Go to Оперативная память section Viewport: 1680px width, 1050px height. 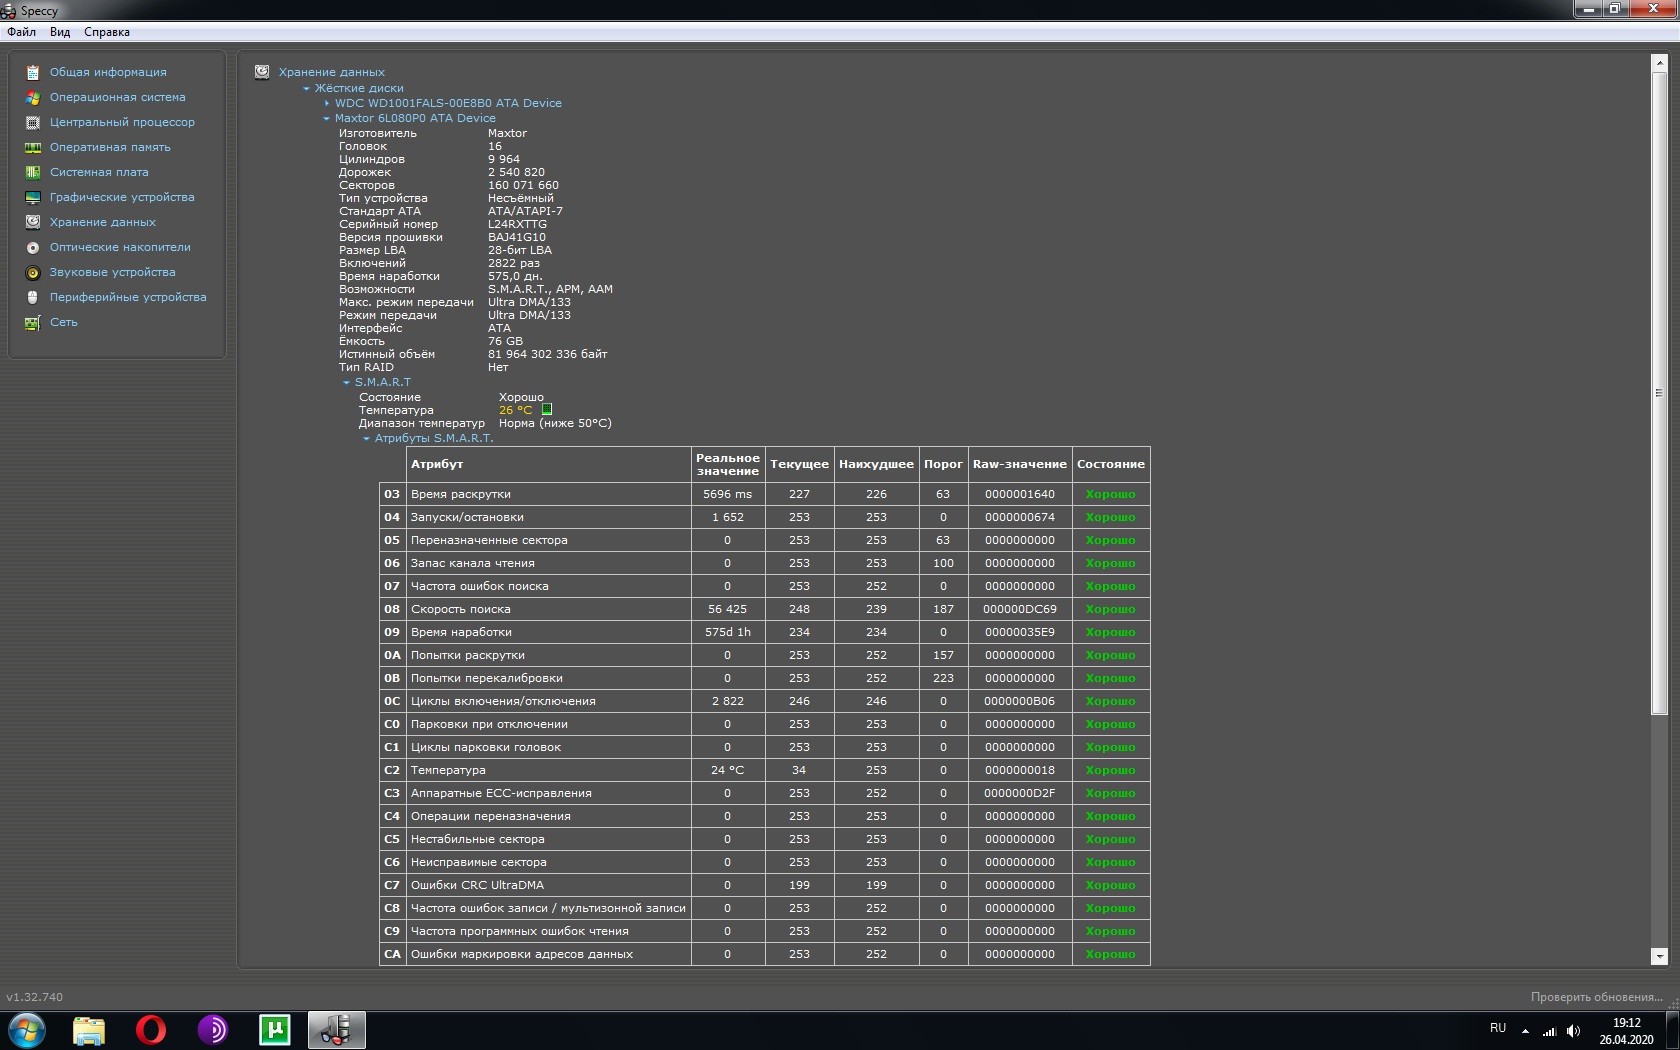point(110,147)
